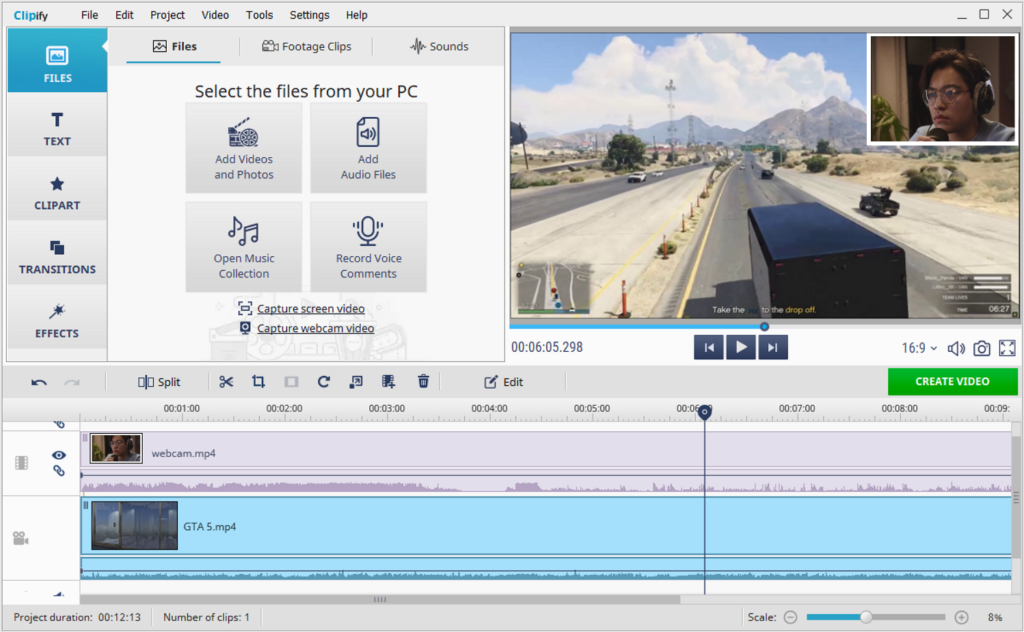Screen dimensions: 1024x632
Task: Select the GTA 5.mp4 clip thumbnail
Action: [x=134, y=526]
